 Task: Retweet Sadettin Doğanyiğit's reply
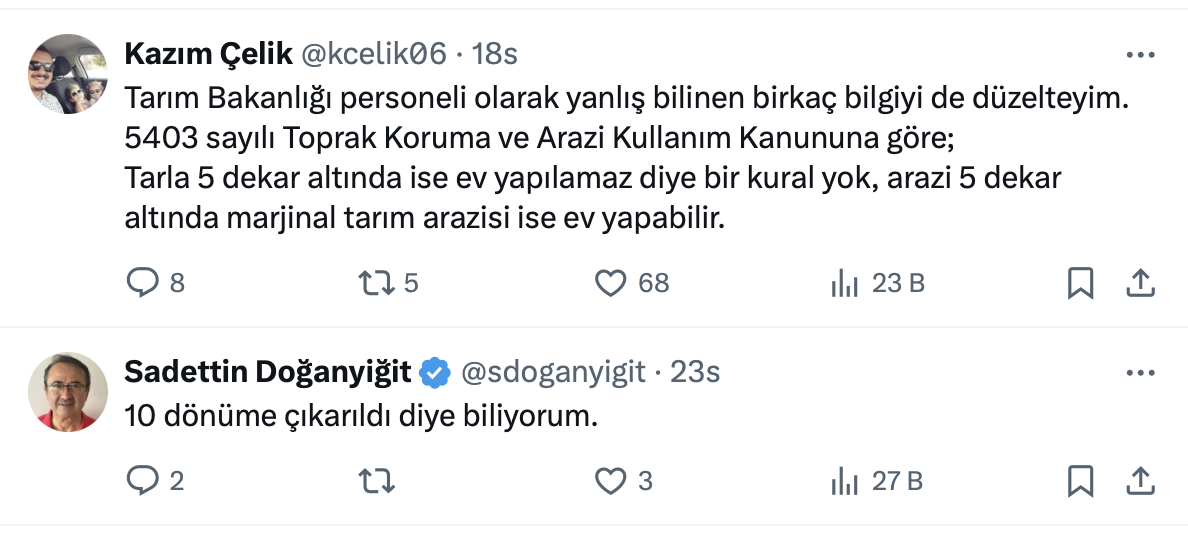coord(375,482)
